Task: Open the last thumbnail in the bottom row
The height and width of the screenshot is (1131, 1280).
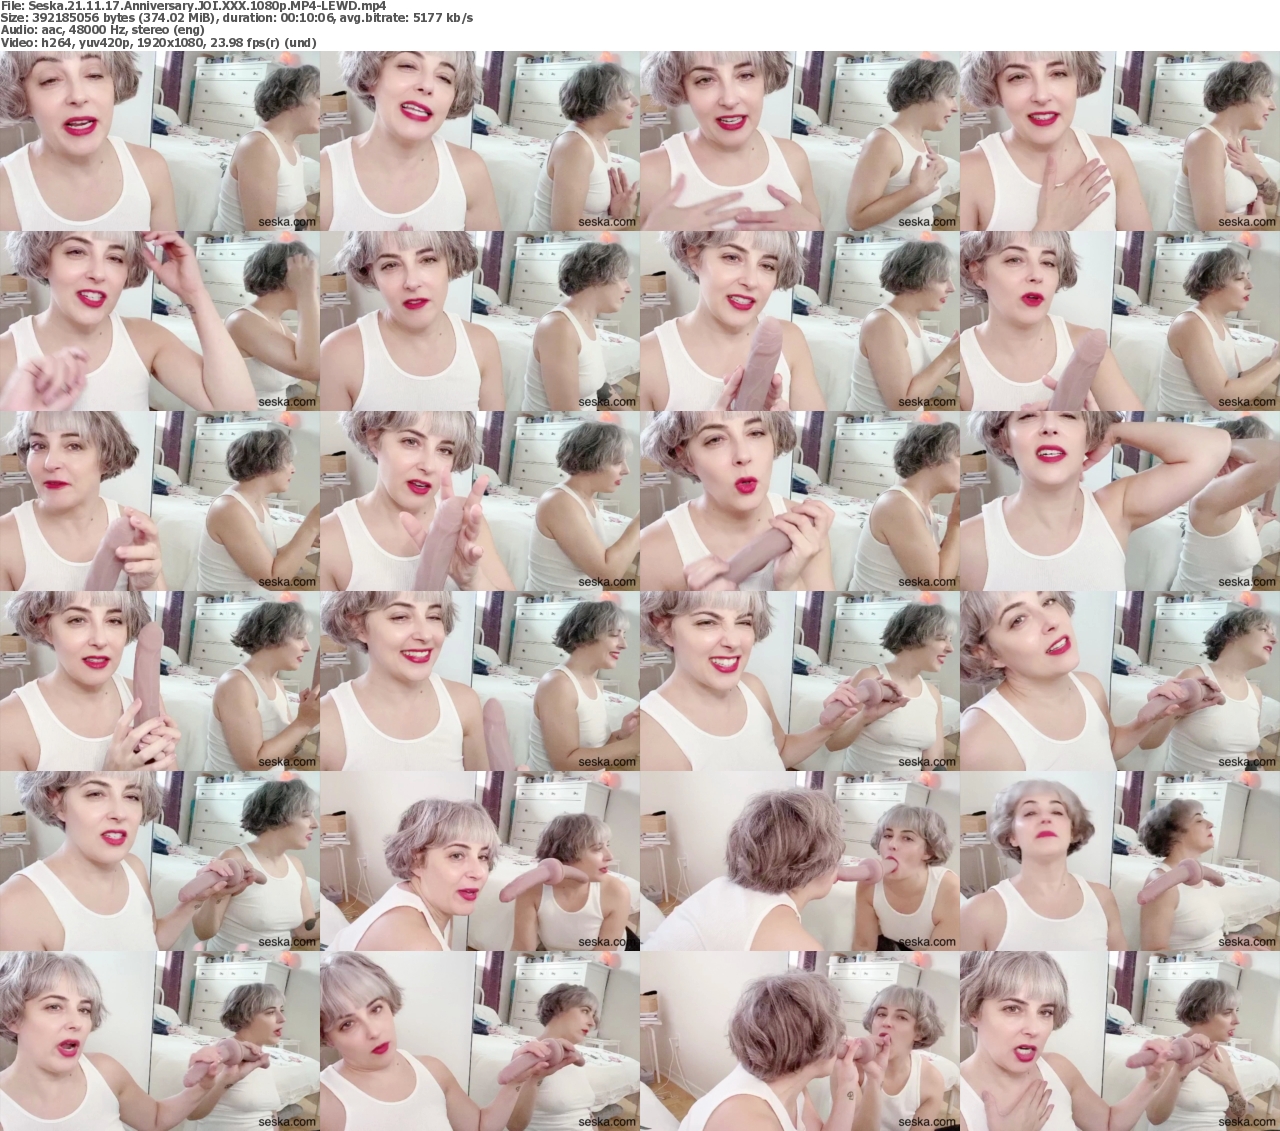Action: click(1120, 1041)
